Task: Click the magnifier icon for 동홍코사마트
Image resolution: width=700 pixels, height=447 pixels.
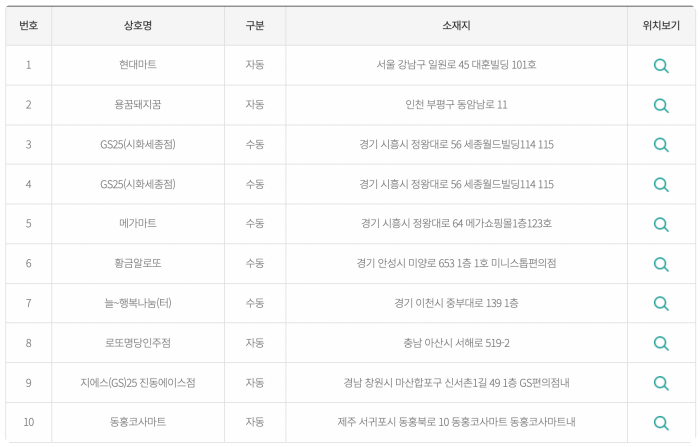Action: click(661, 422)
